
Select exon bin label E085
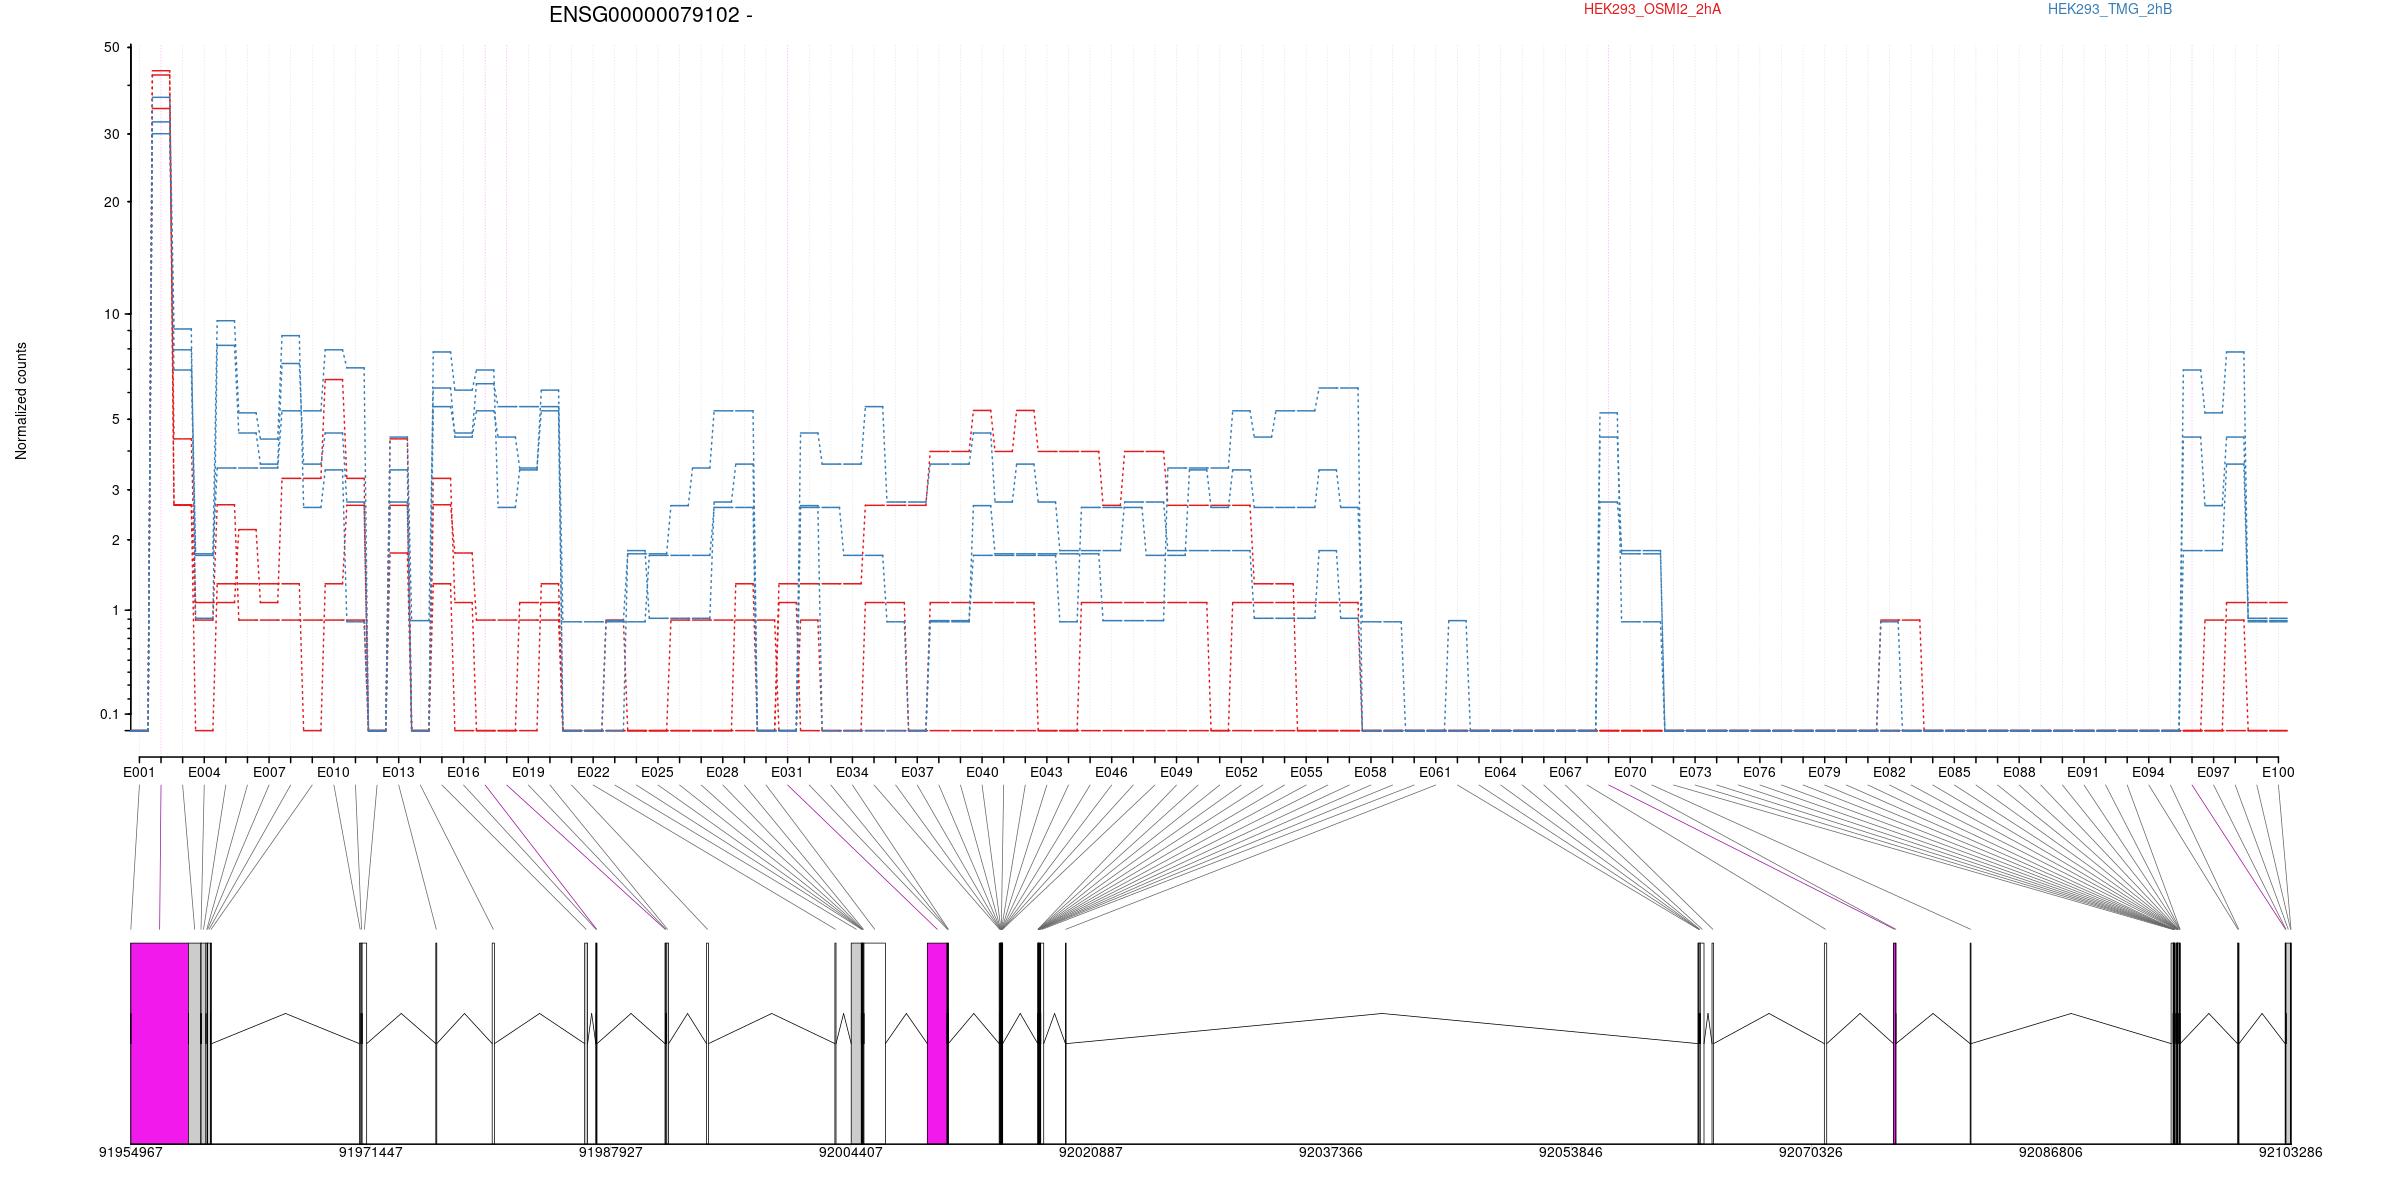click(x=1954, y=772)
